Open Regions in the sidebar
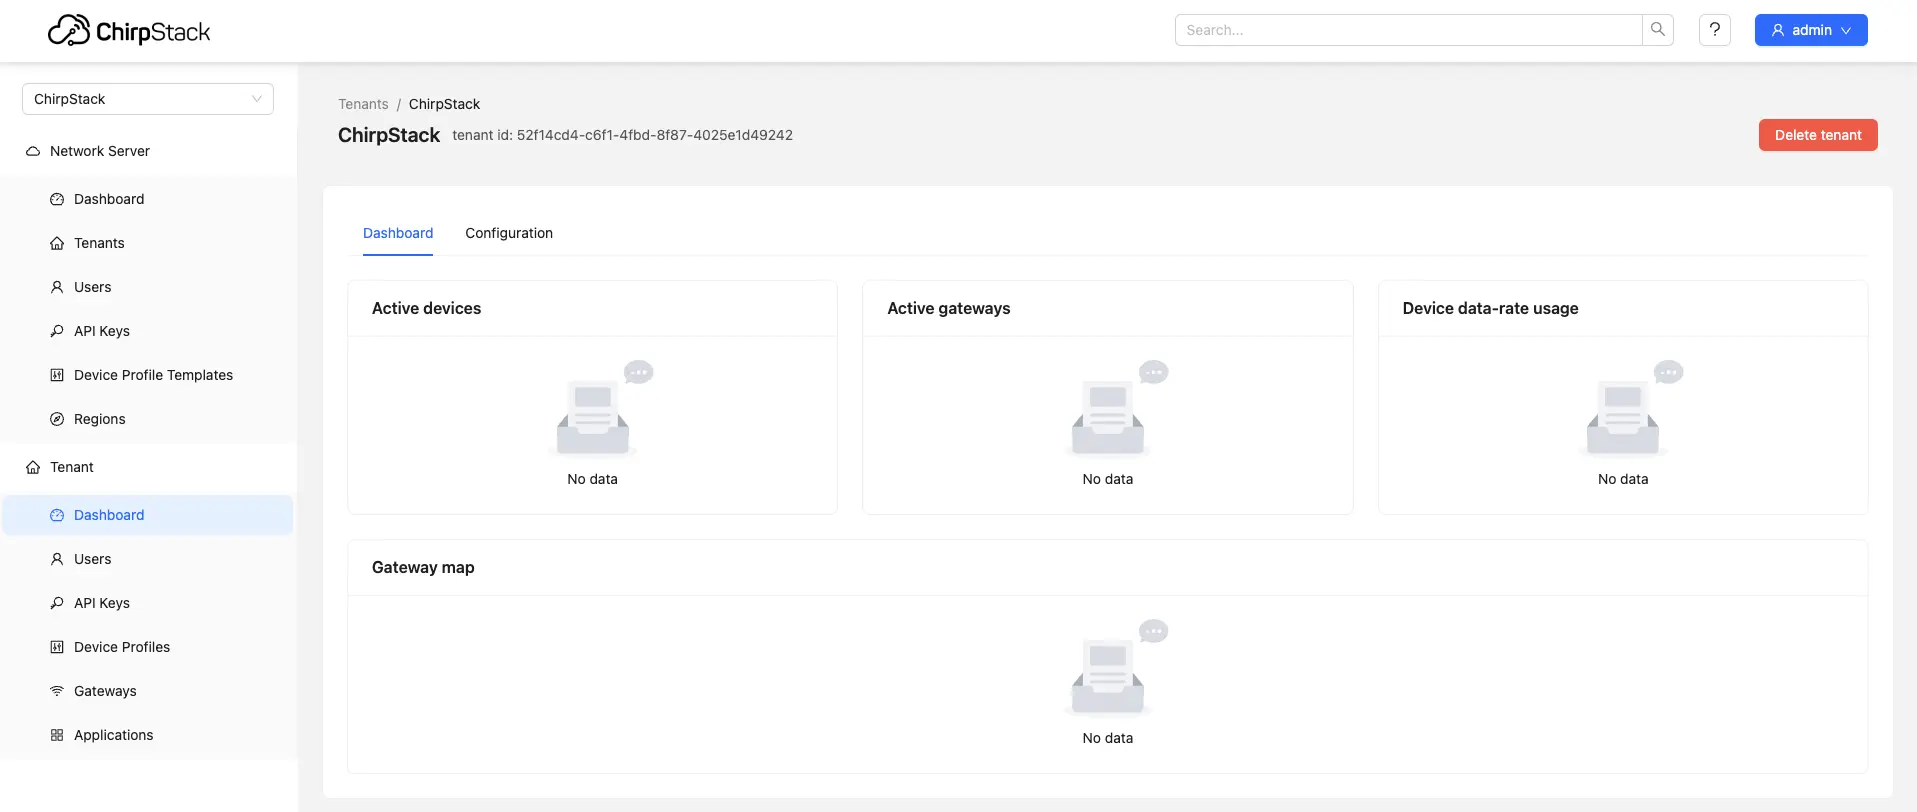Screen dimensions: 1917x812 click(x=148, y=419)
